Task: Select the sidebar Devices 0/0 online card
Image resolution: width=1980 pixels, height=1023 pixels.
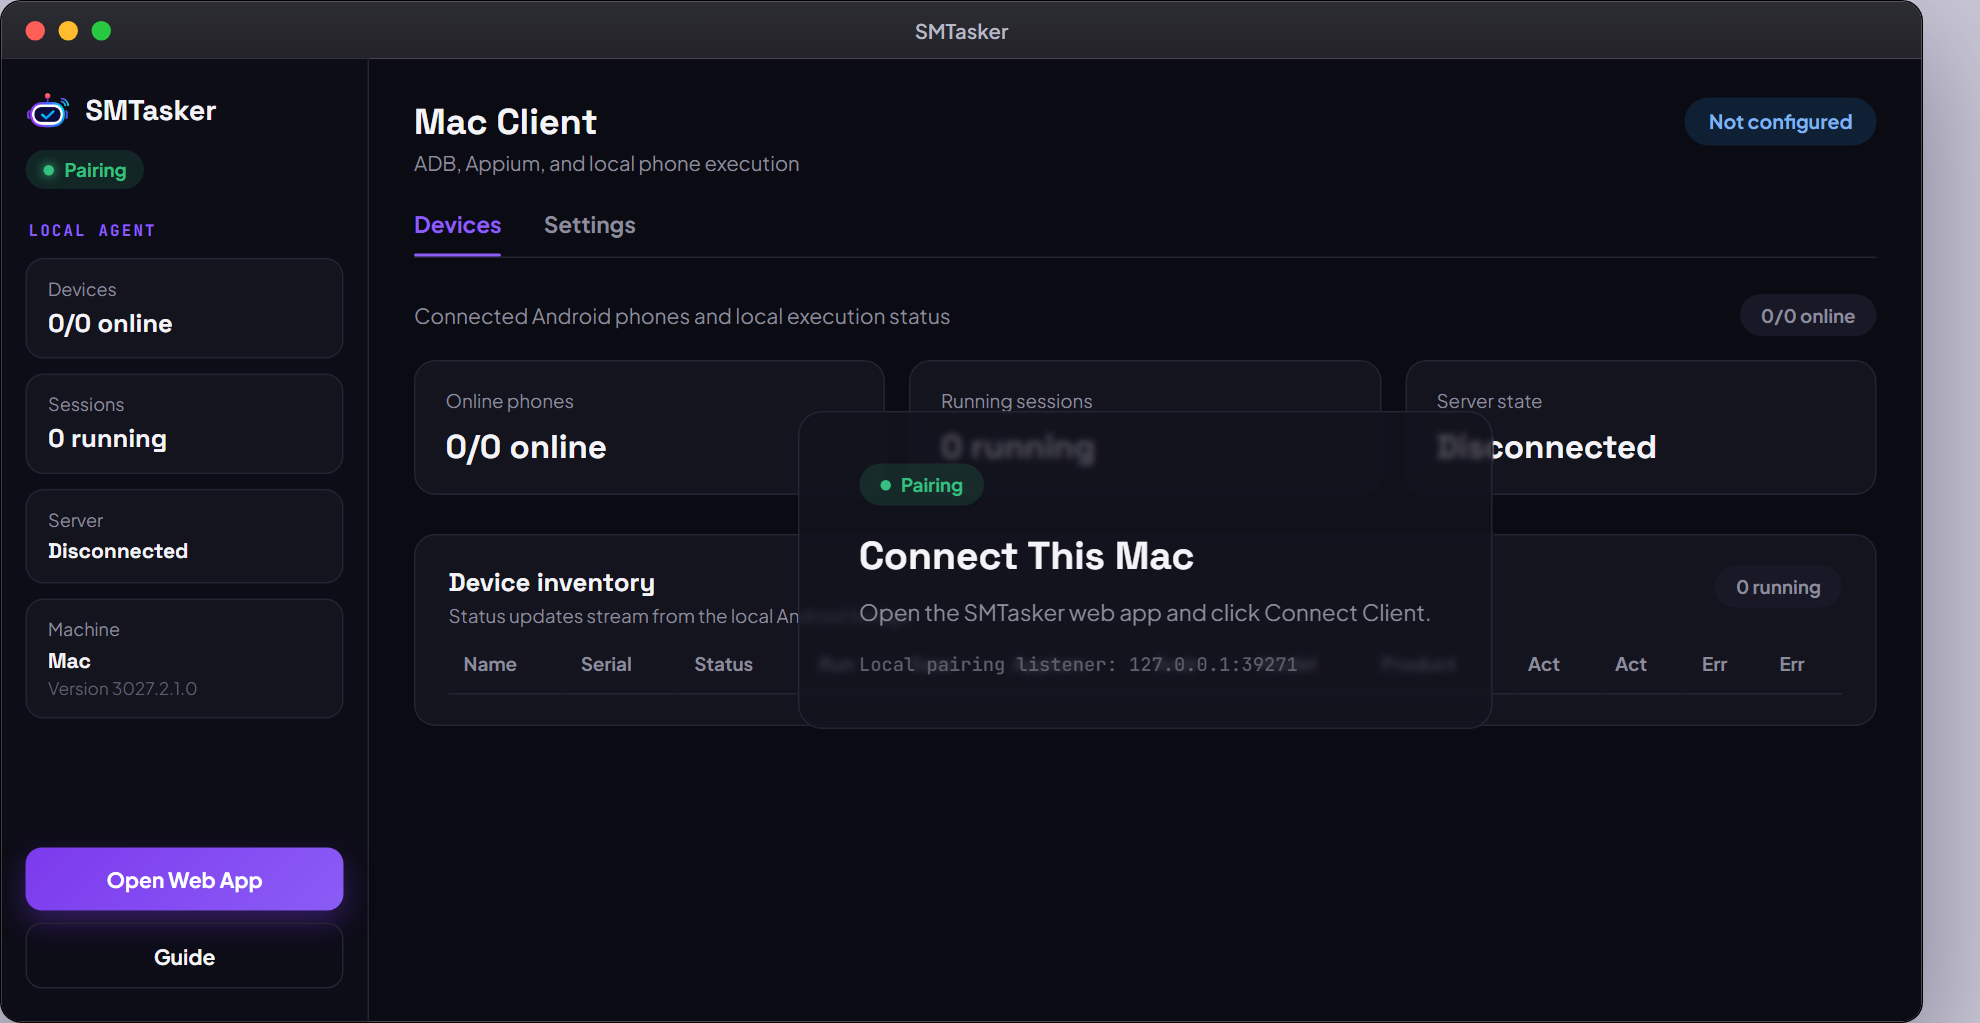Action: [x=184, y=308]
